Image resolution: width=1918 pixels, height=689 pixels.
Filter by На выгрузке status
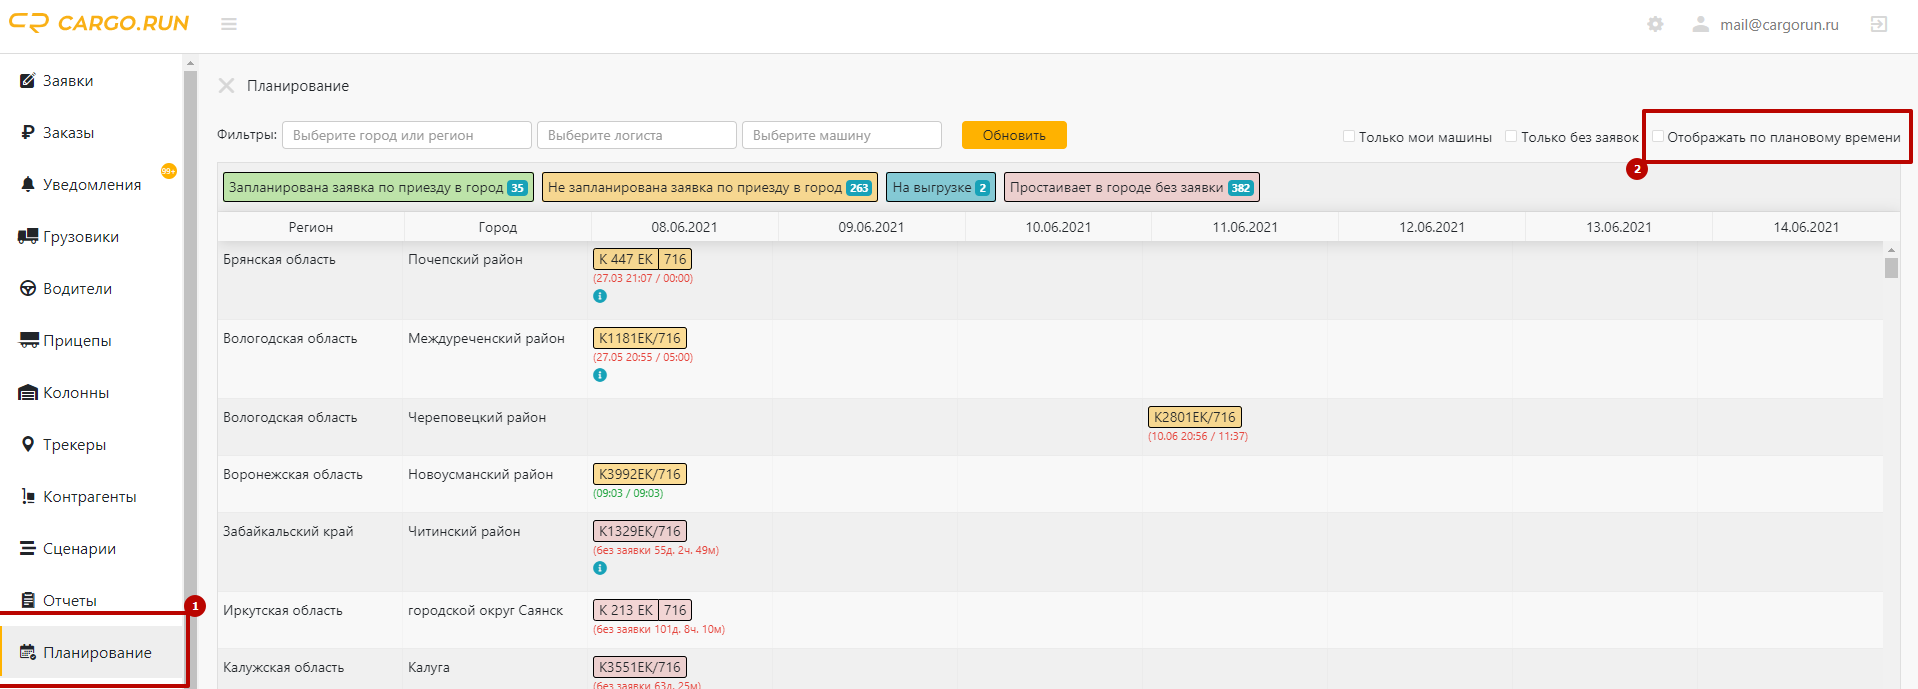pyautogui.click(x=941, y=187)
